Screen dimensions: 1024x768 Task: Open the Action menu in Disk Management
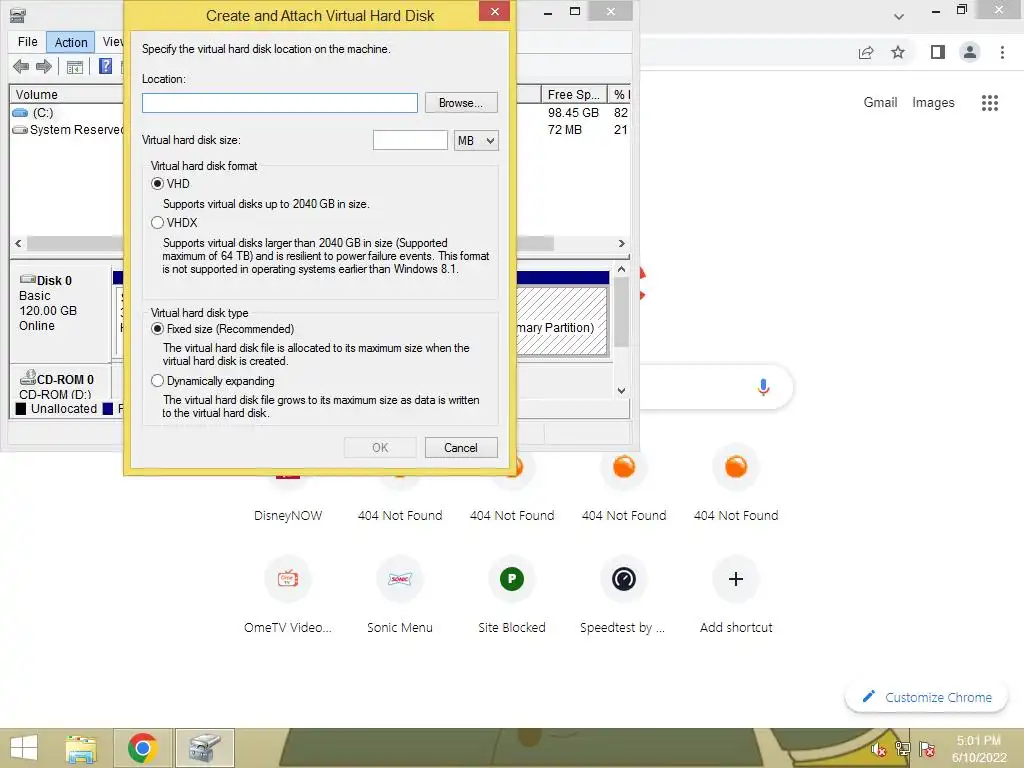point(71,42)
